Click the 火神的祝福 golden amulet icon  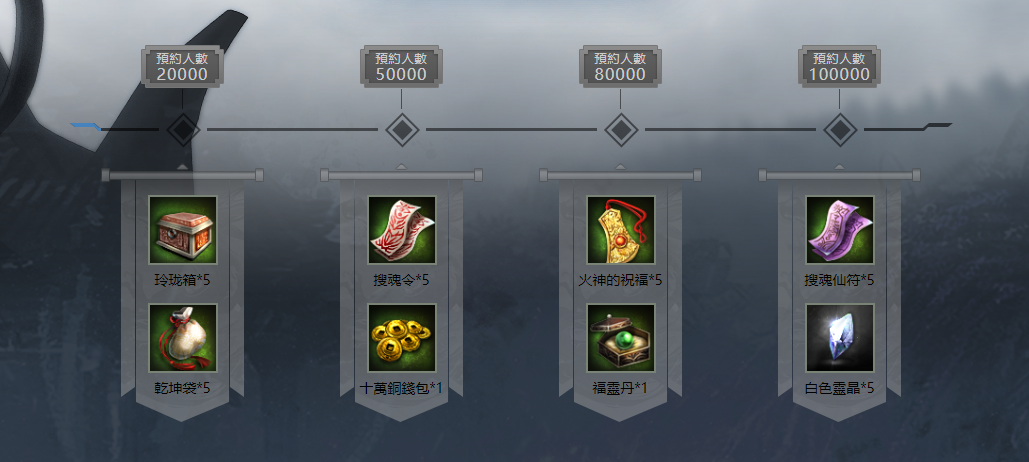pos(620,230)
